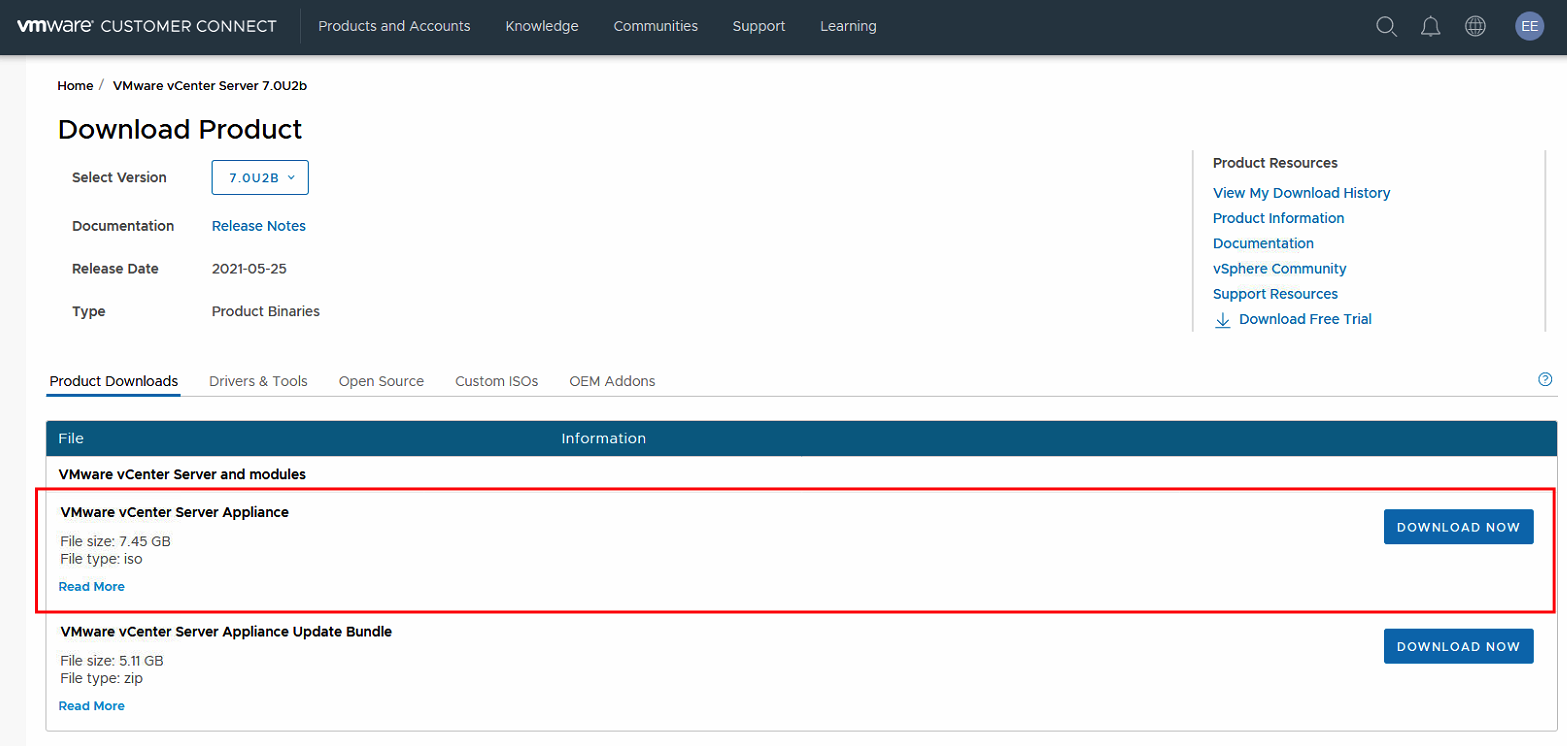This screenshot has width=1567, height=746.
Task: Open the globe language selector icon
Action: coord(1475,27)
